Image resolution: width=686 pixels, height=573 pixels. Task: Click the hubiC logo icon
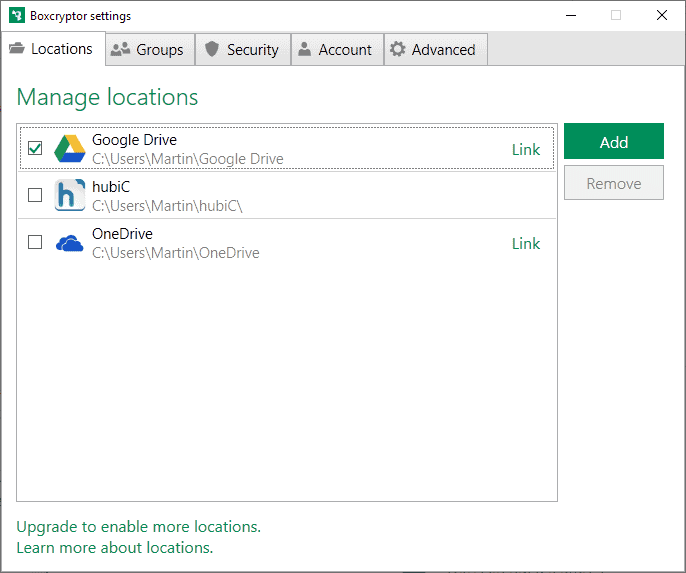coord(70,195)
